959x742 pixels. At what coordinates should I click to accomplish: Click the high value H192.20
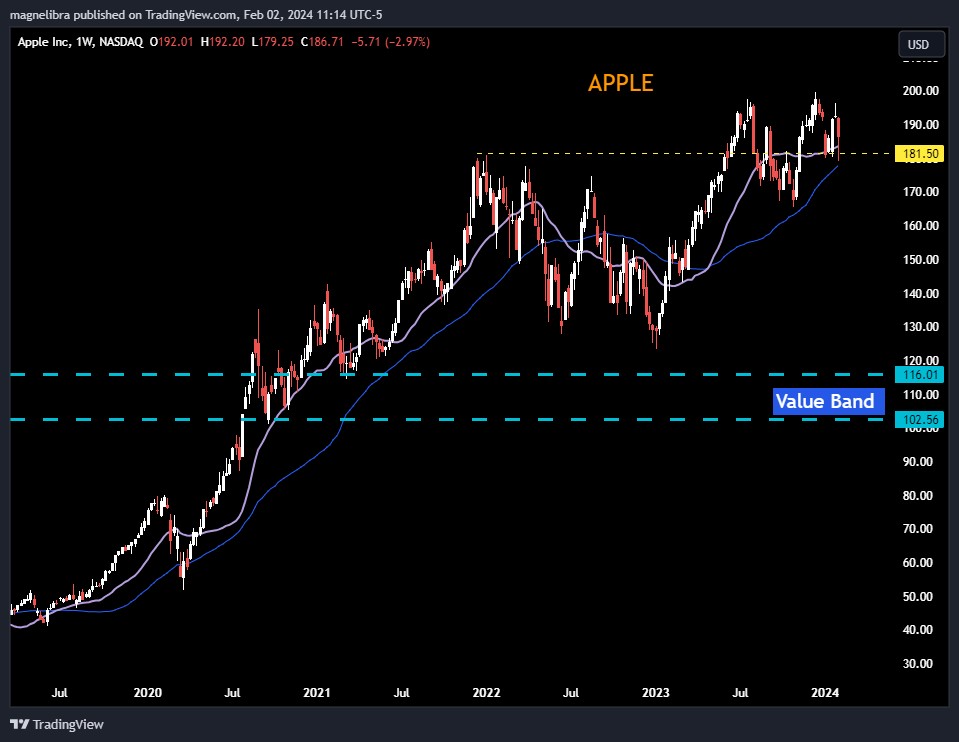[x=223, y=42]
